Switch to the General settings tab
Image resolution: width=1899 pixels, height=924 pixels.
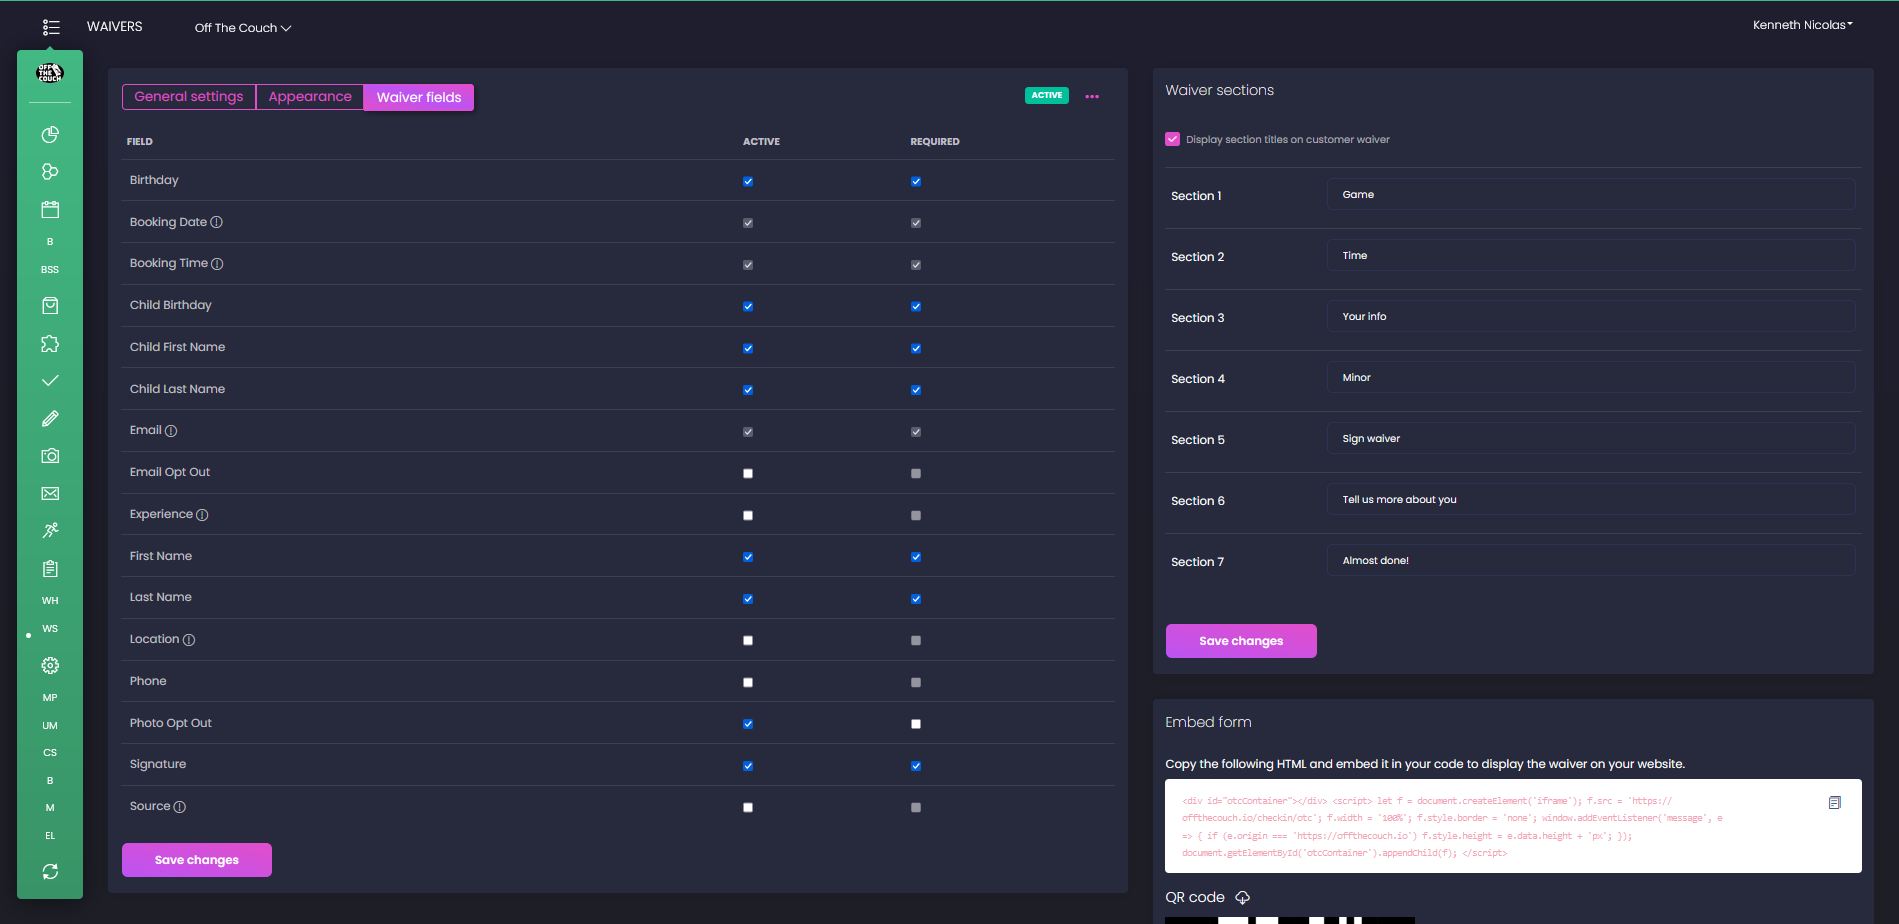pos(189,97)
